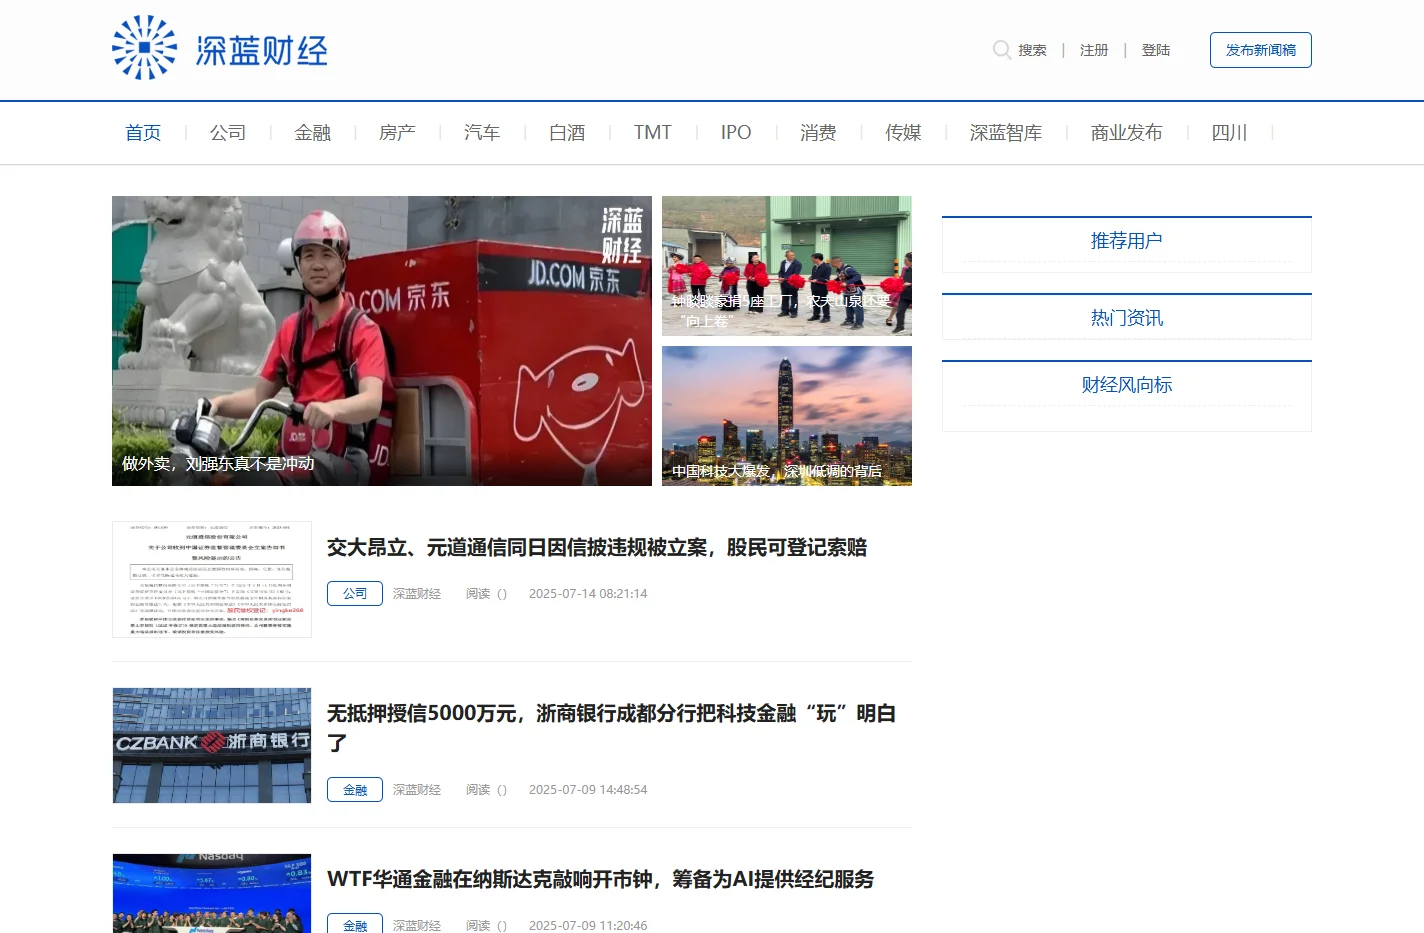Select the 公司 nav item
This screenshot has height=933, width=1424.
[228, 133]
